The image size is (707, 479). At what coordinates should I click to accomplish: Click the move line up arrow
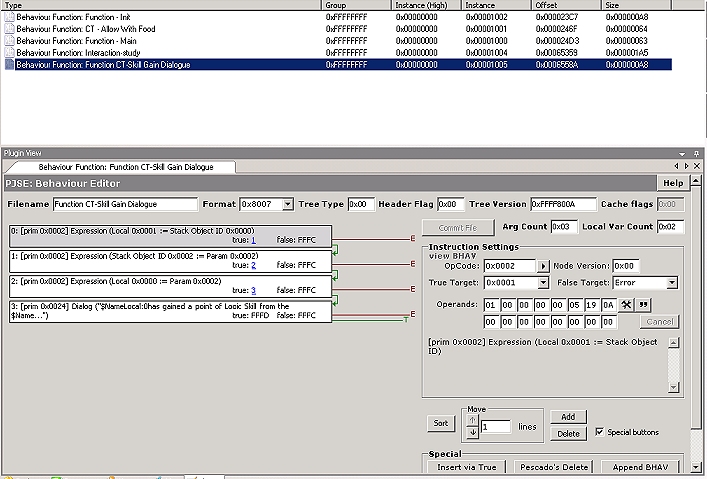(474, 420)
